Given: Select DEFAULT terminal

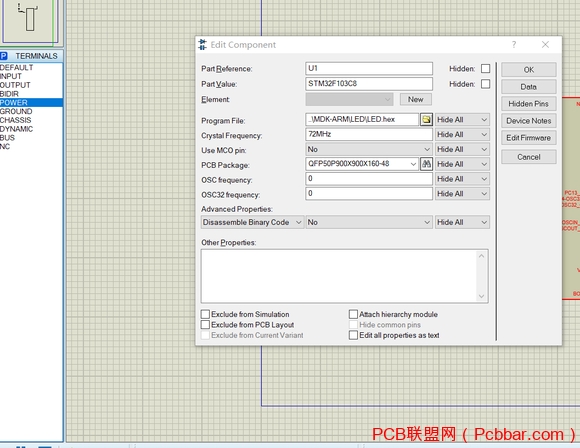Looking at the screenshot, I should click(31, 67).
